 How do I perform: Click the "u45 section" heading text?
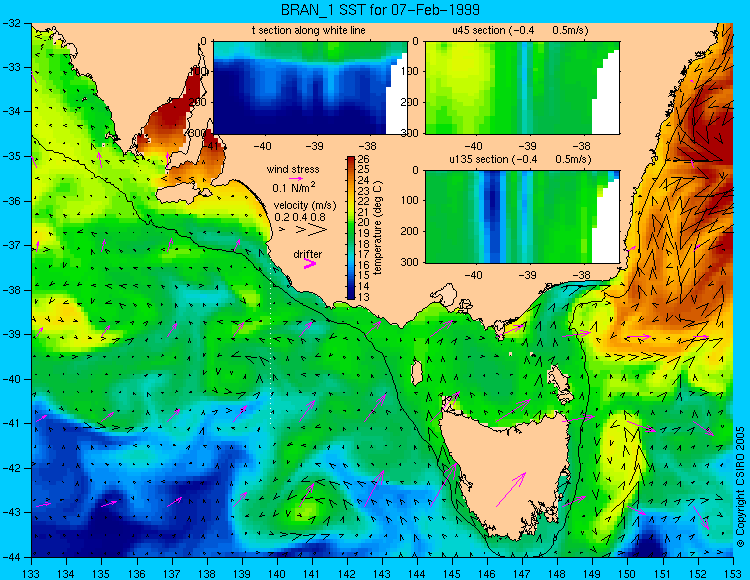(479, 30)
